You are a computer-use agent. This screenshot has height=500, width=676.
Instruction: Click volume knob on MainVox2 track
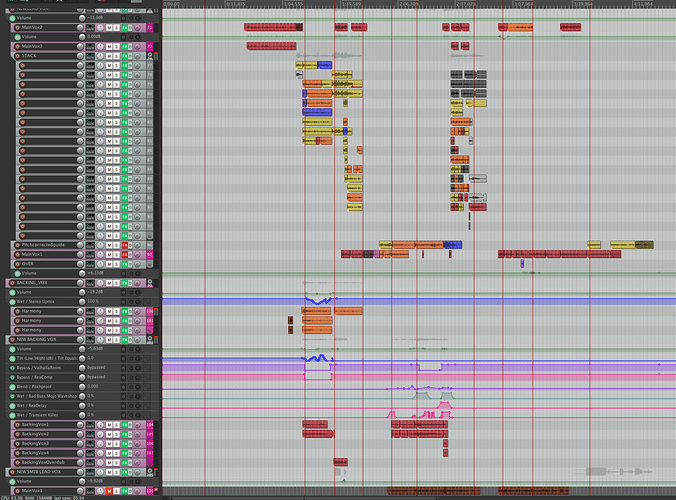click(x=80, y=28)
